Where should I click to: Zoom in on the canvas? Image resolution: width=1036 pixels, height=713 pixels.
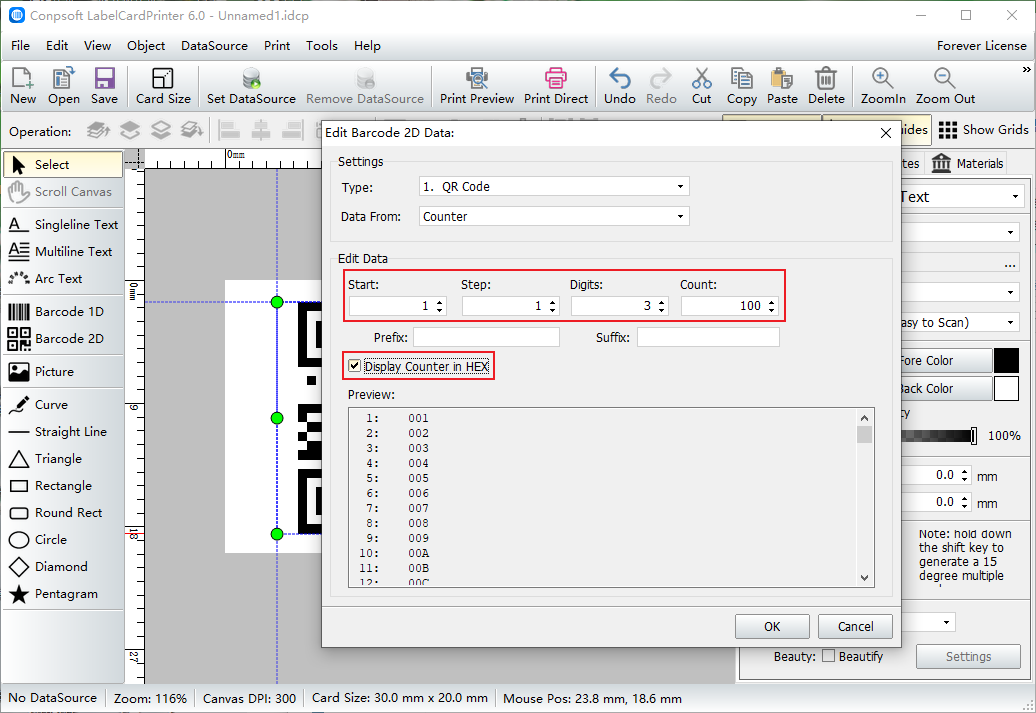[x=883, y=86]
